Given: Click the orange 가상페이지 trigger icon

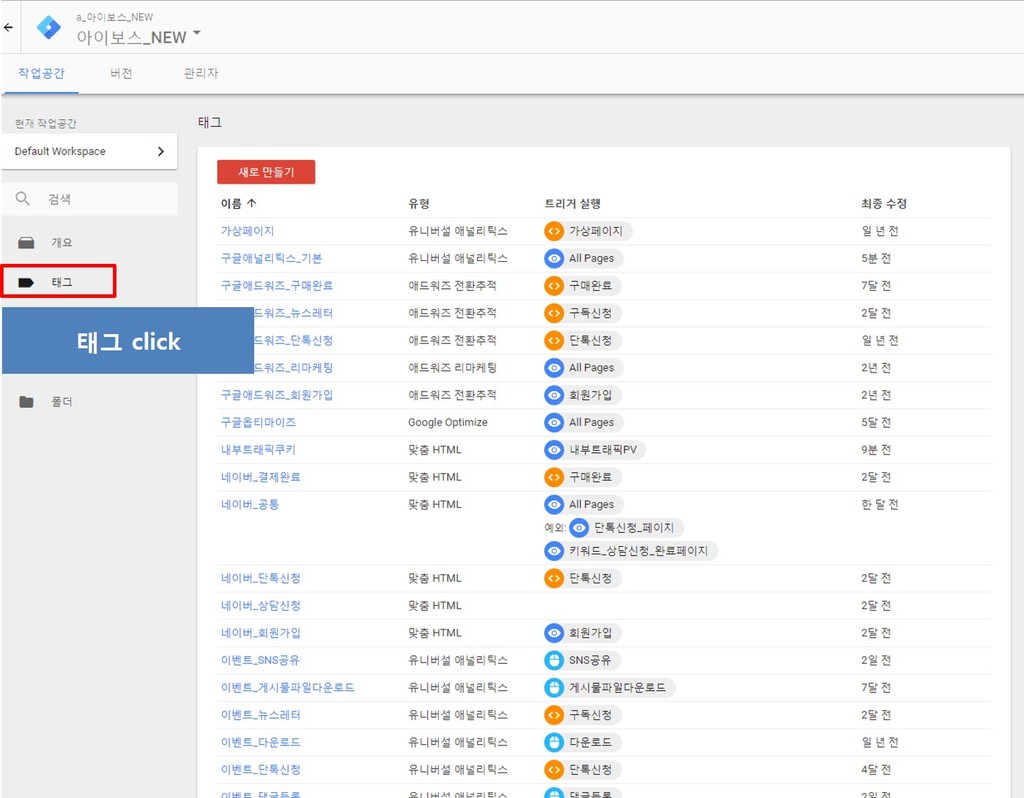Looking at the screenshot, I should (x=554, y=231).
